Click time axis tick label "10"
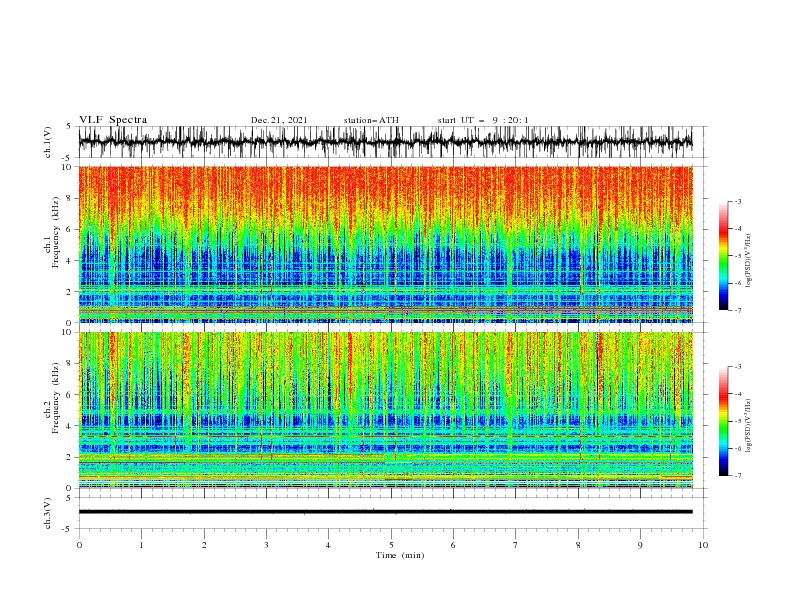The height and width of the screenshot is (612, 792). point(703,545)
